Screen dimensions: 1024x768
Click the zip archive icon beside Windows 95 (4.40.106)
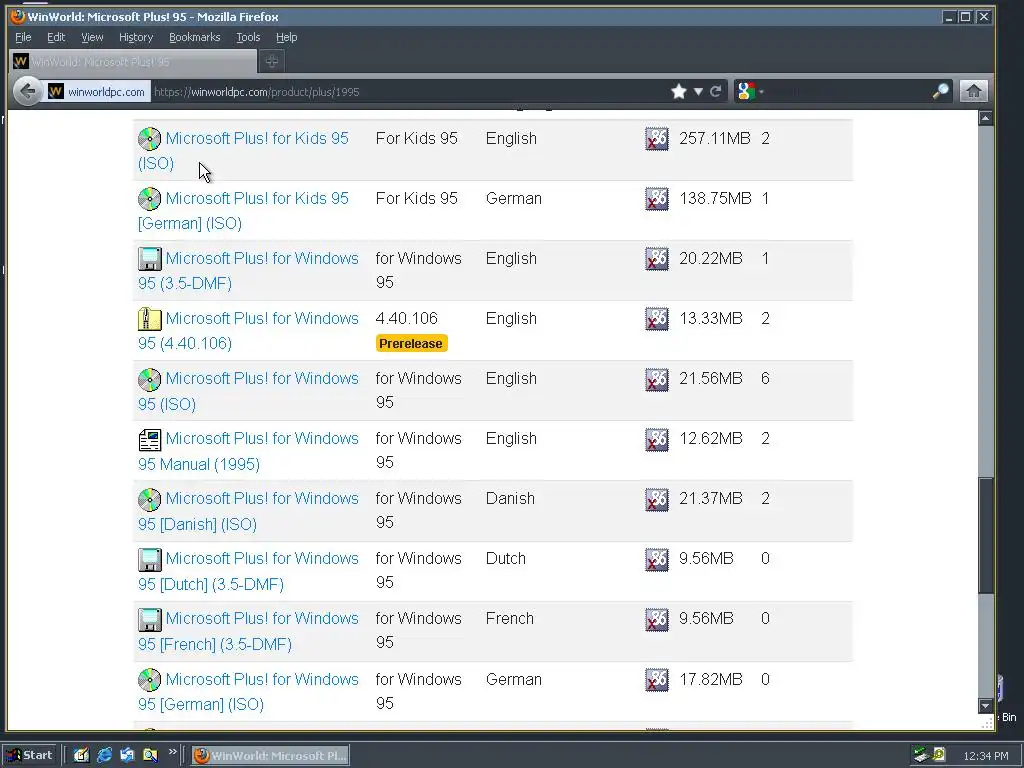pos(150,319)
